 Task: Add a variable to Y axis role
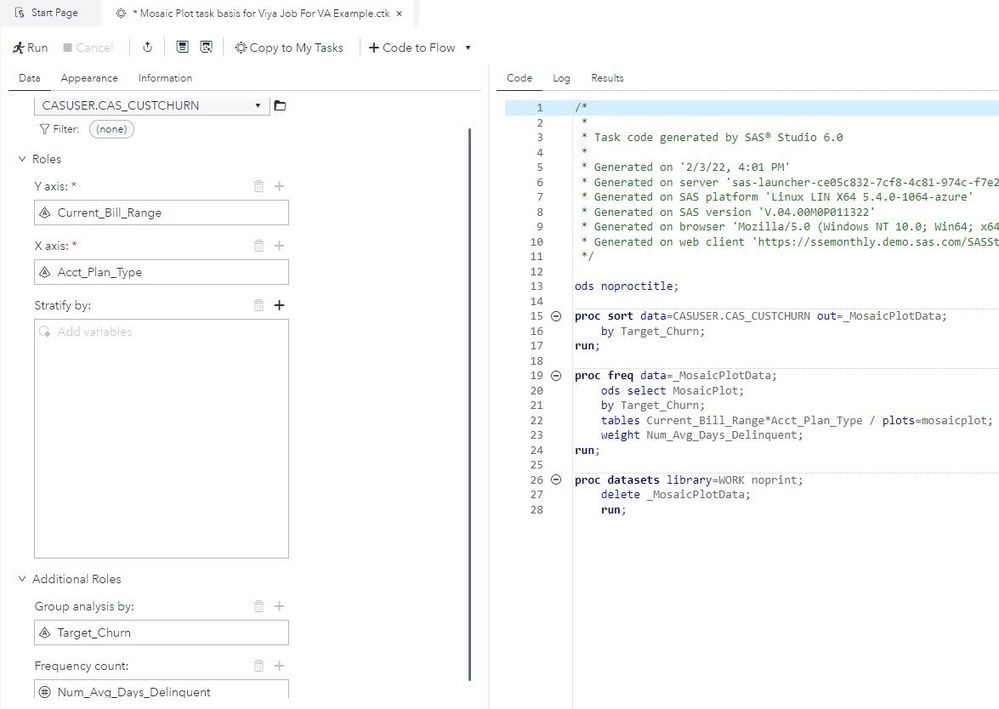pos(279,186)
